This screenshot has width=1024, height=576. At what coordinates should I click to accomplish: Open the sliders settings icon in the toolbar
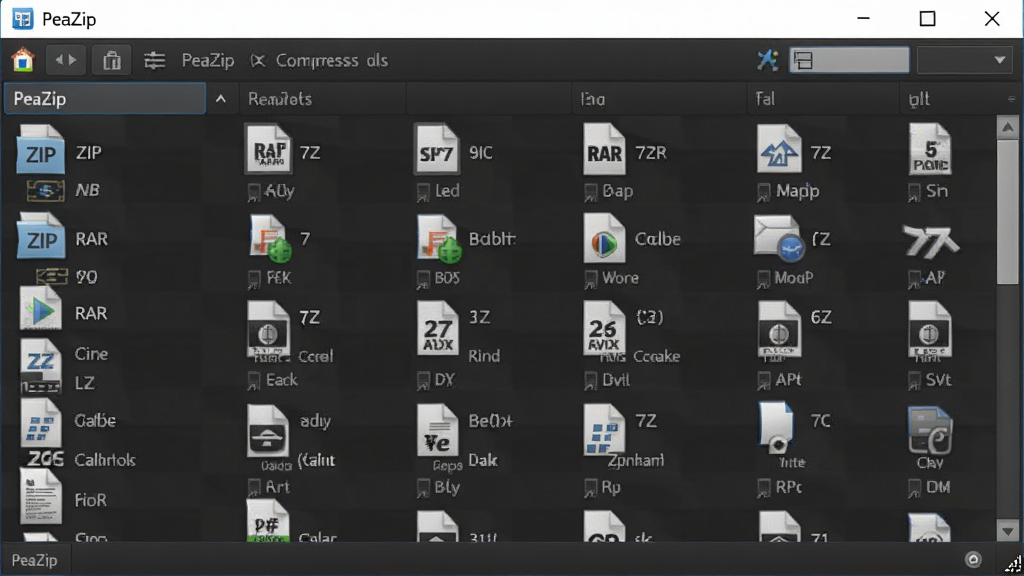point(155,60)
